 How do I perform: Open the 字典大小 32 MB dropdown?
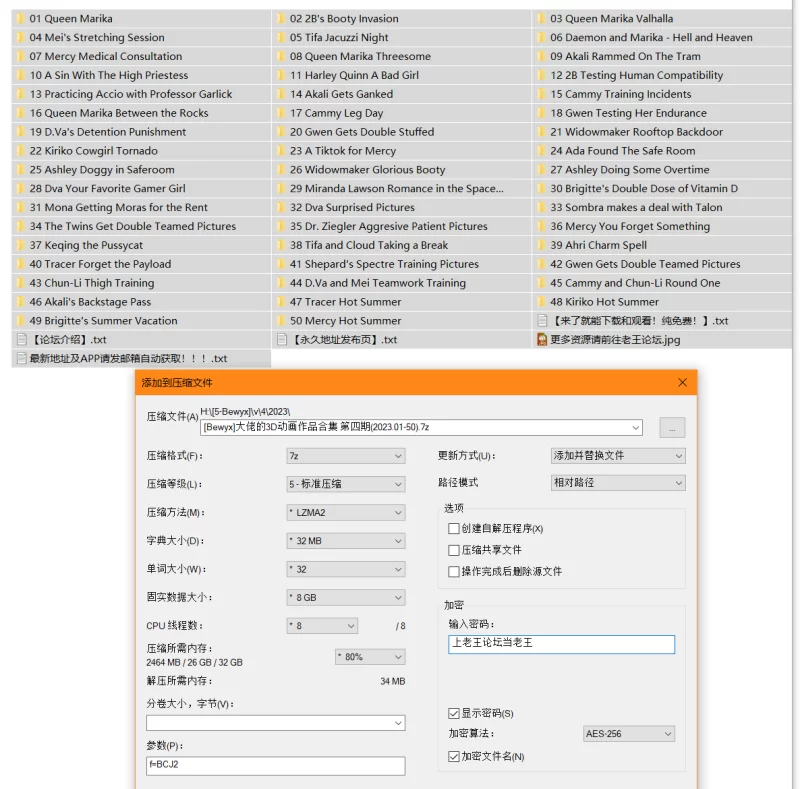click(x=346, y=541)
